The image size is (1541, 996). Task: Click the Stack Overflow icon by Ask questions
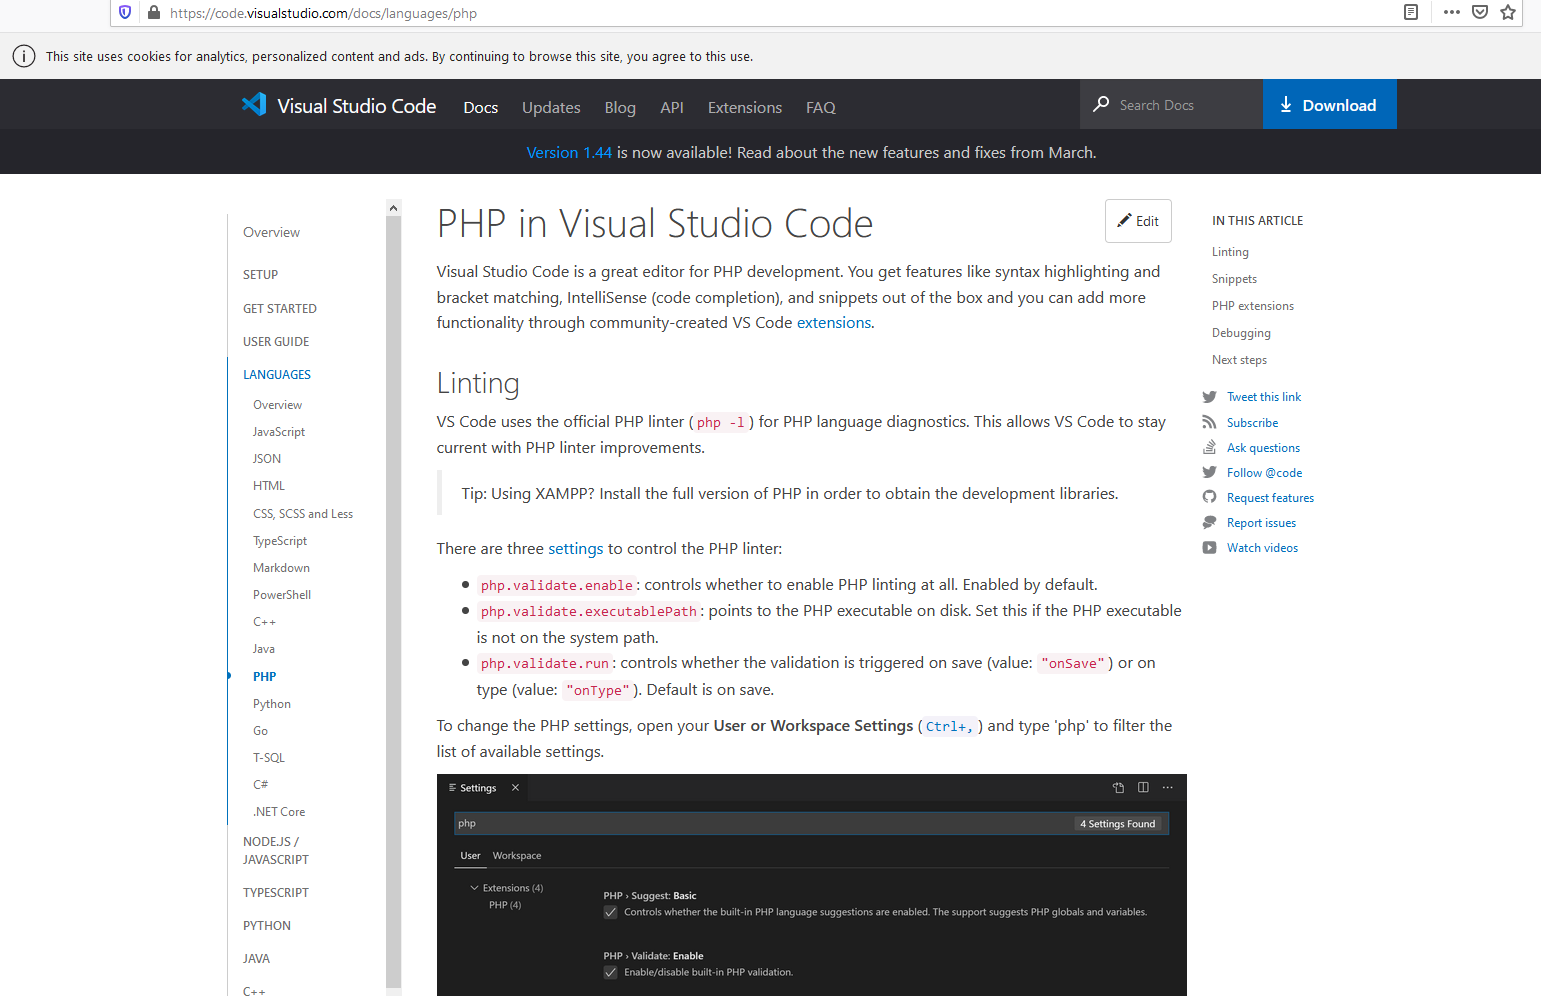pyautogui.click(x=1209, y=447)
